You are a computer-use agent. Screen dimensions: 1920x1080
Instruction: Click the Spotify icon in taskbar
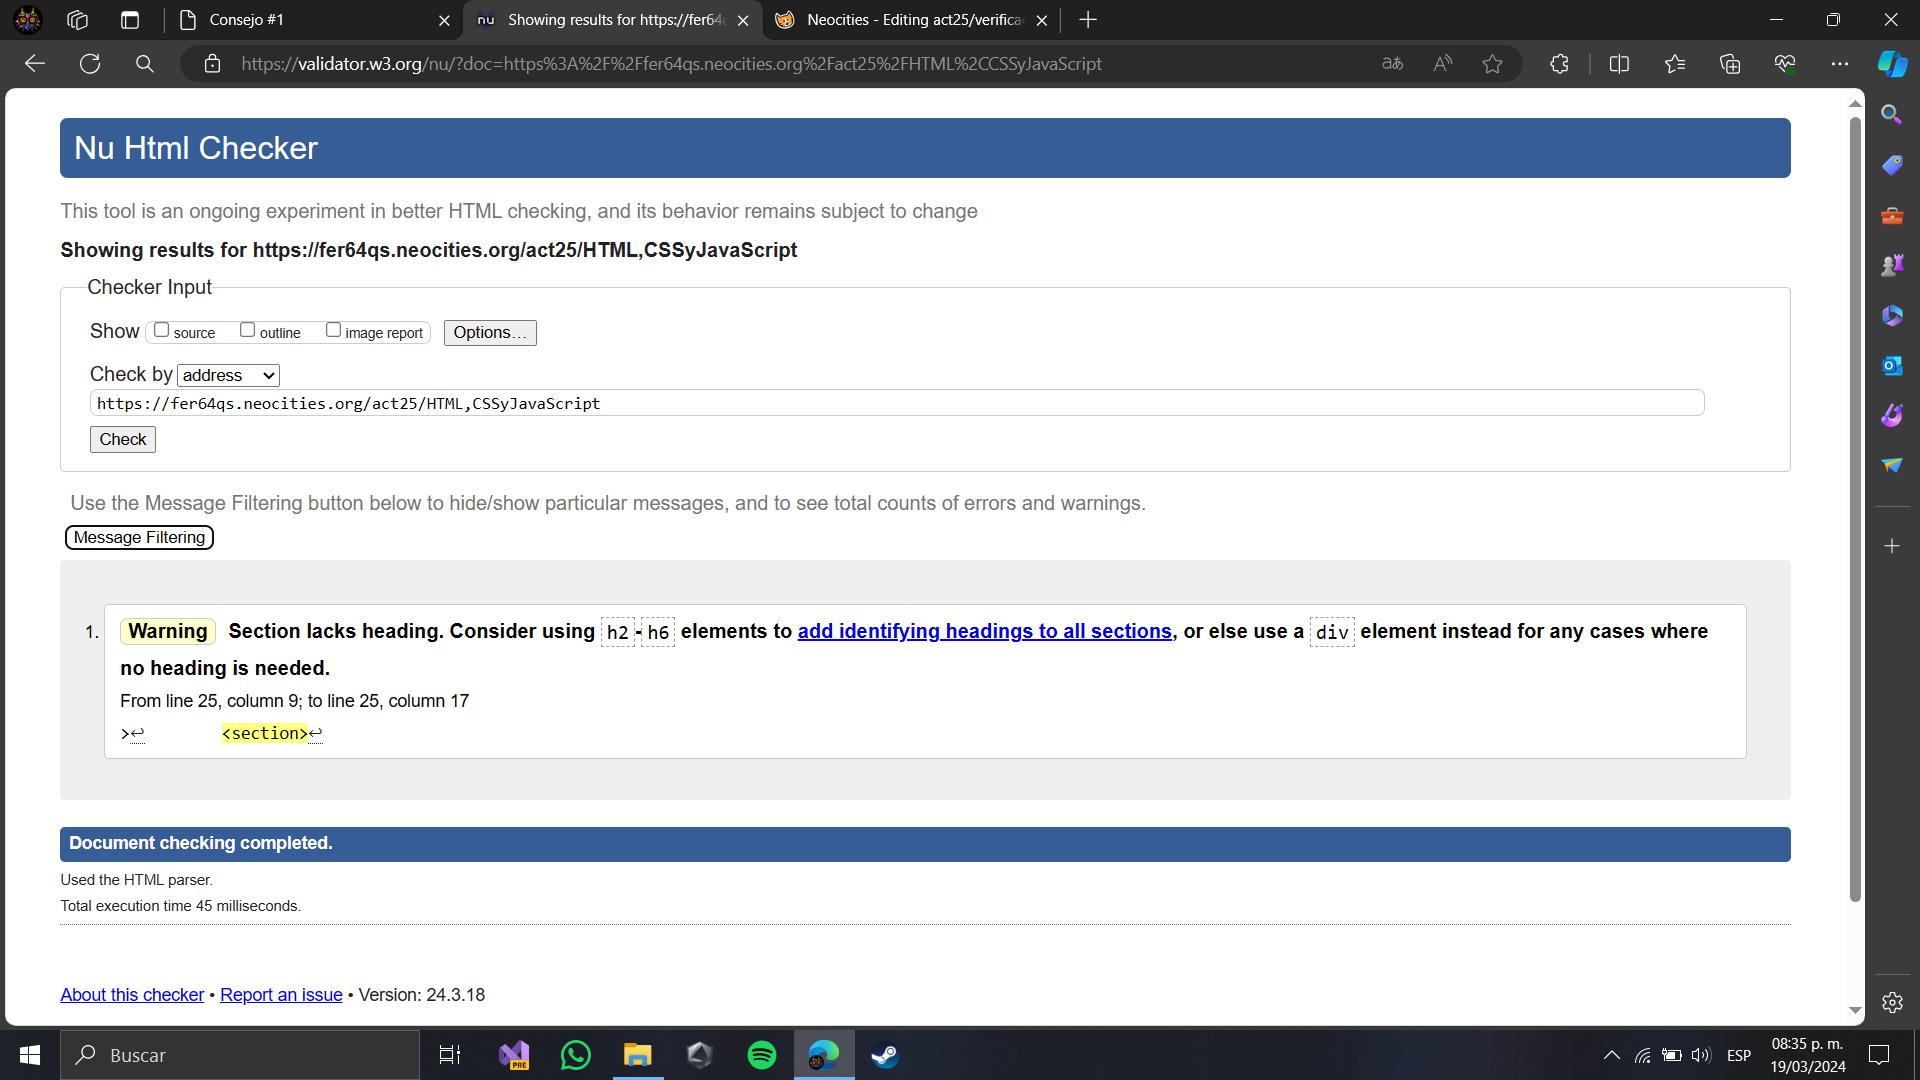(761, 1055)
